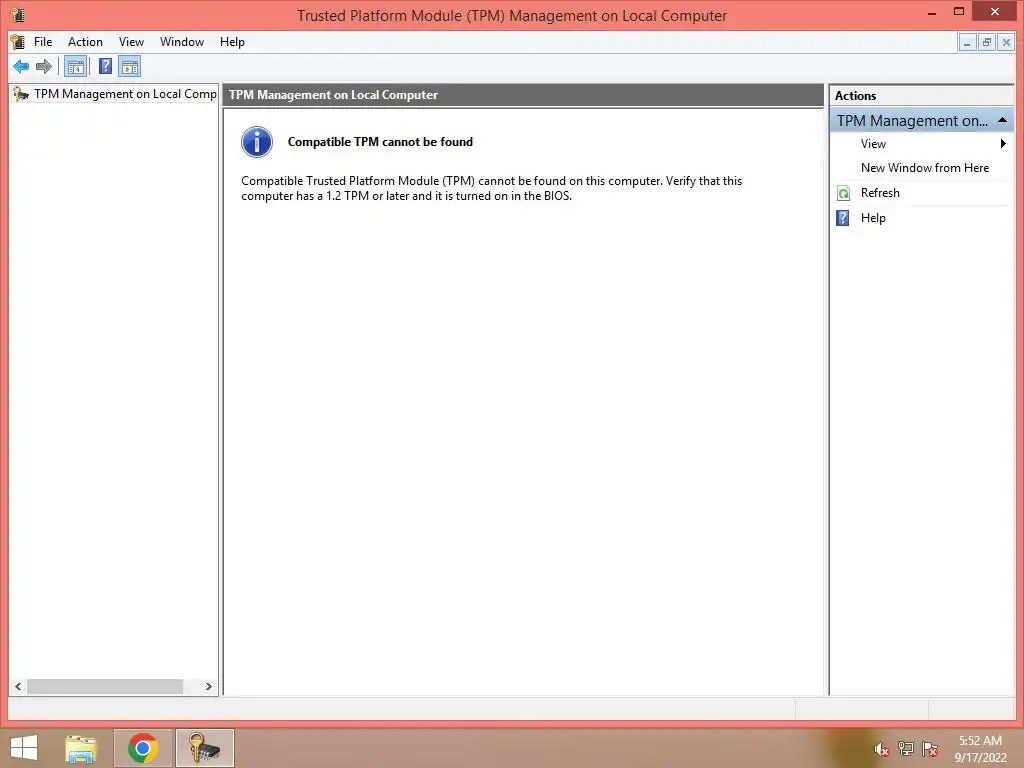Minimize the inner MDI child window

[967, 42]
